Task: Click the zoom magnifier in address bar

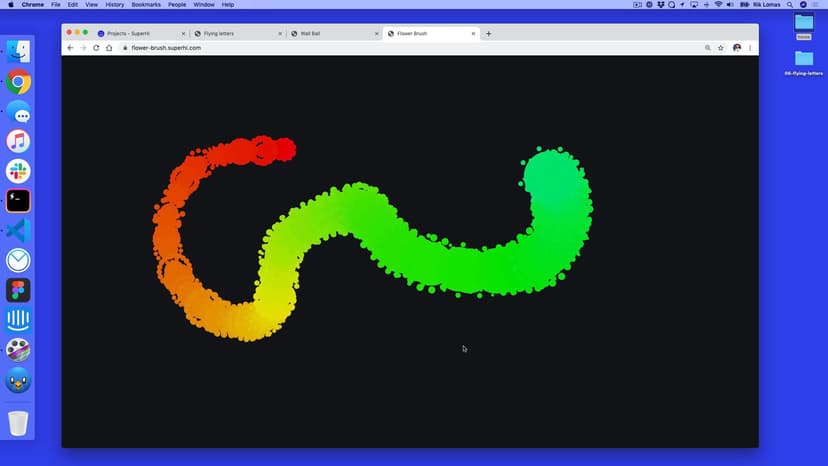Action: (x=707, y=48)
